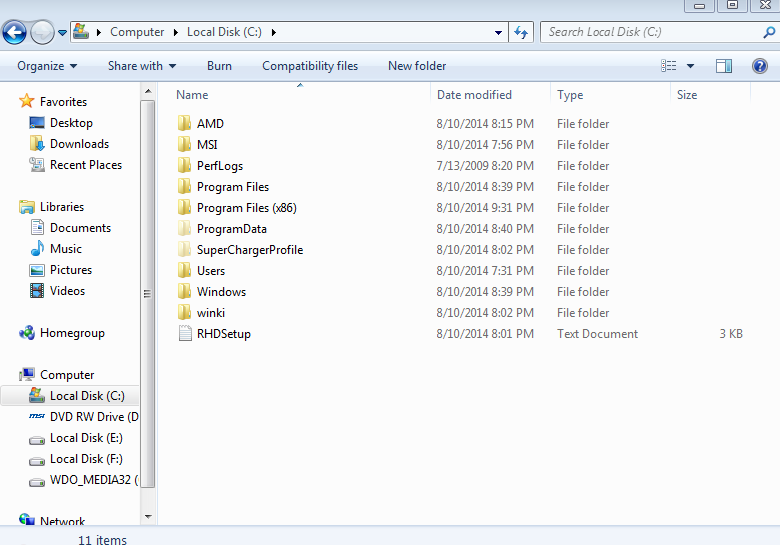Select Program Files (x86) folder icon

(x=185, y=207)
